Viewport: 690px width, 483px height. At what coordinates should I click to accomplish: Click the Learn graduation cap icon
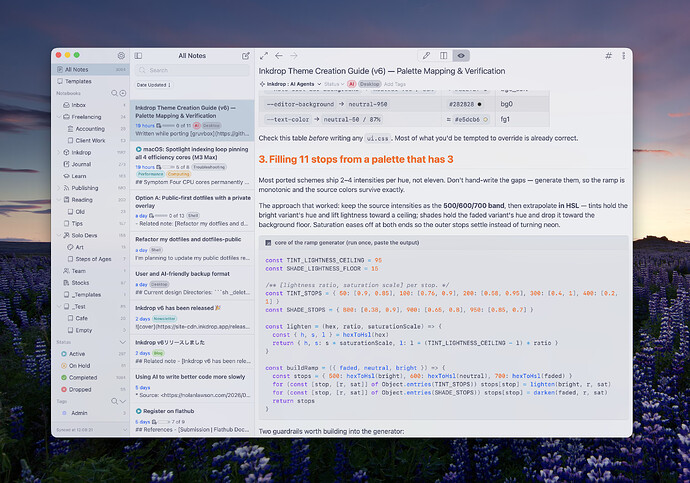pos(66,176)
